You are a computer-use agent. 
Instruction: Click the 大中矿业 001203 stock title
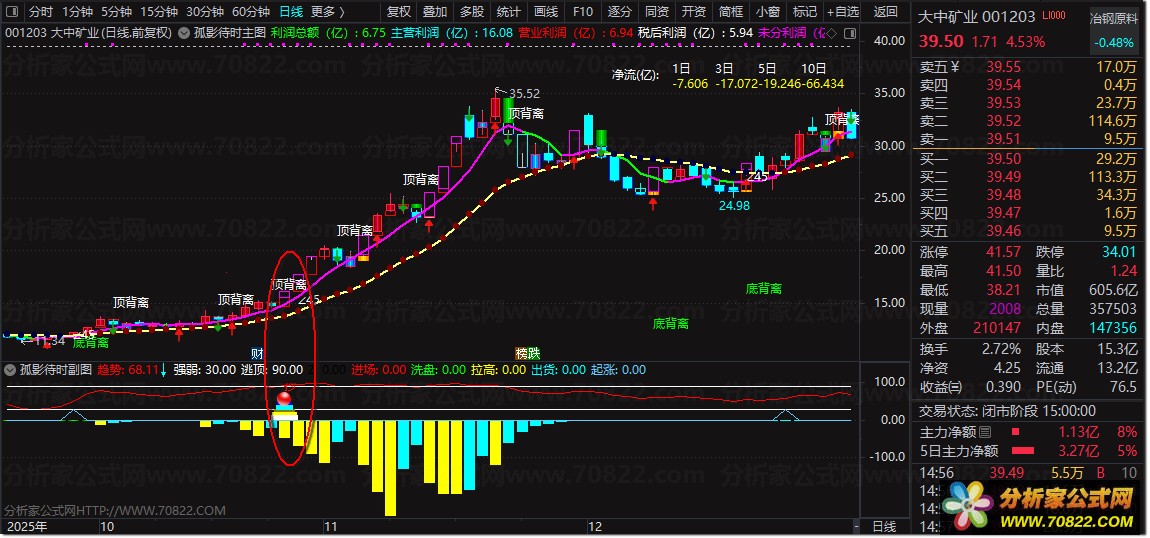976,17
